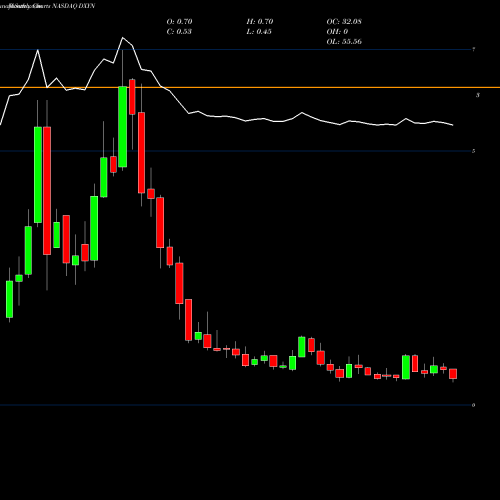Click the first green candle on the left

pos(9,299)
